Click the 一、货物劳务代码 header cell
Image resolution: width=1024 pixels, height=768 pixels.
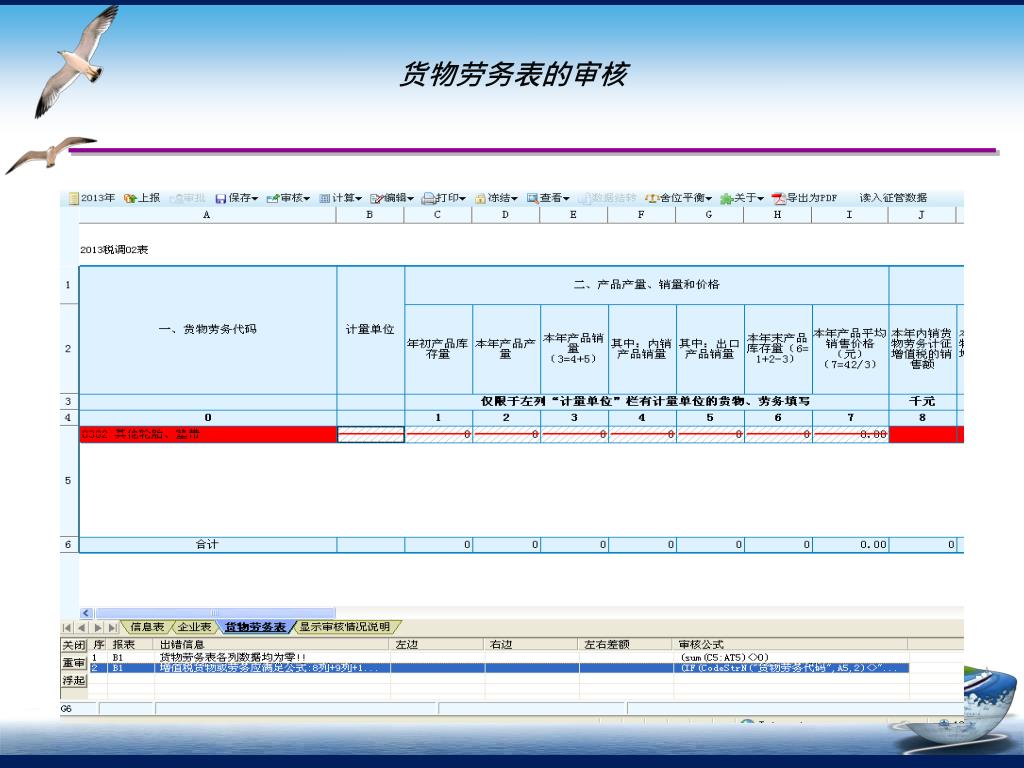(208, 330)
